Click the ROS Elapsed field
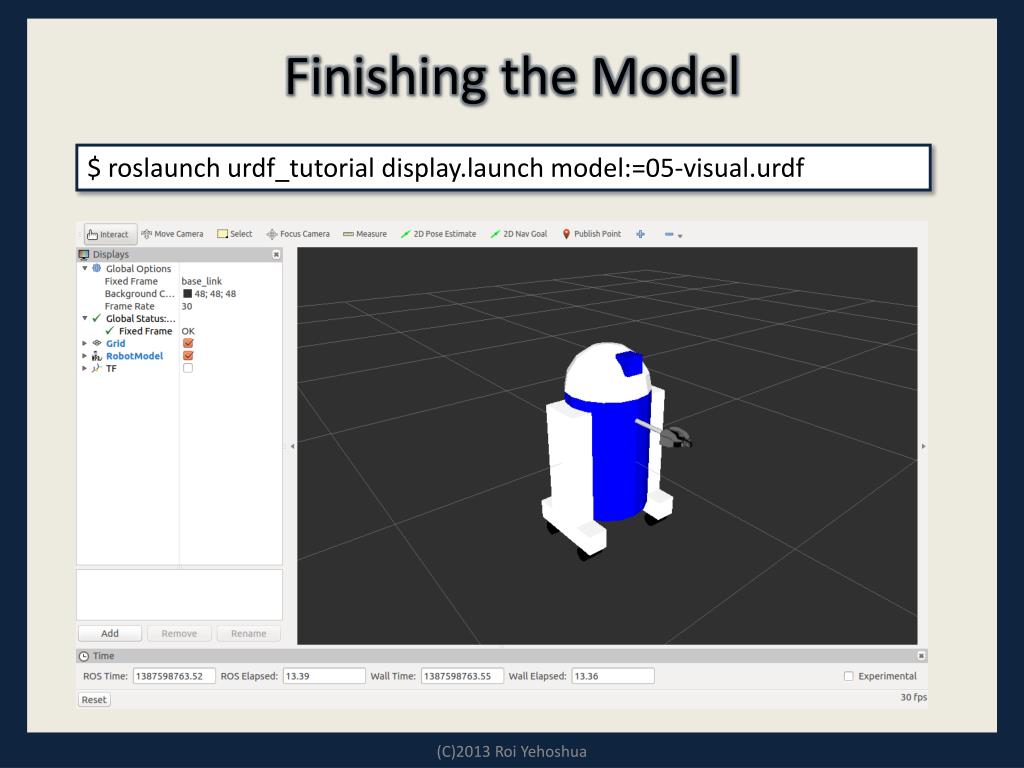 [324, 676]
